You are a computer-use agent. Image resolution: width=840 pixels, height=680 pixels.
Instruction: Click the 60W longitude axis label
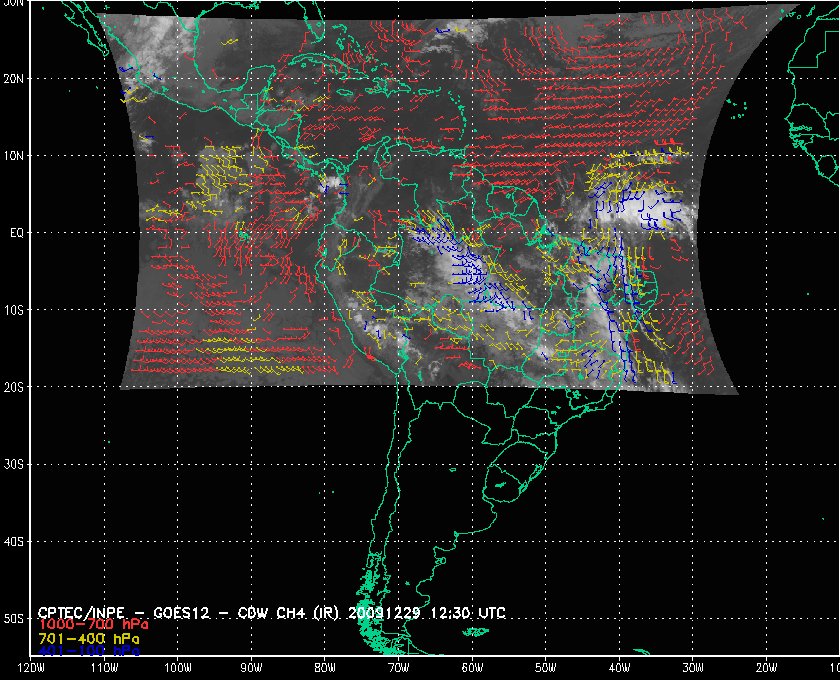472,669
